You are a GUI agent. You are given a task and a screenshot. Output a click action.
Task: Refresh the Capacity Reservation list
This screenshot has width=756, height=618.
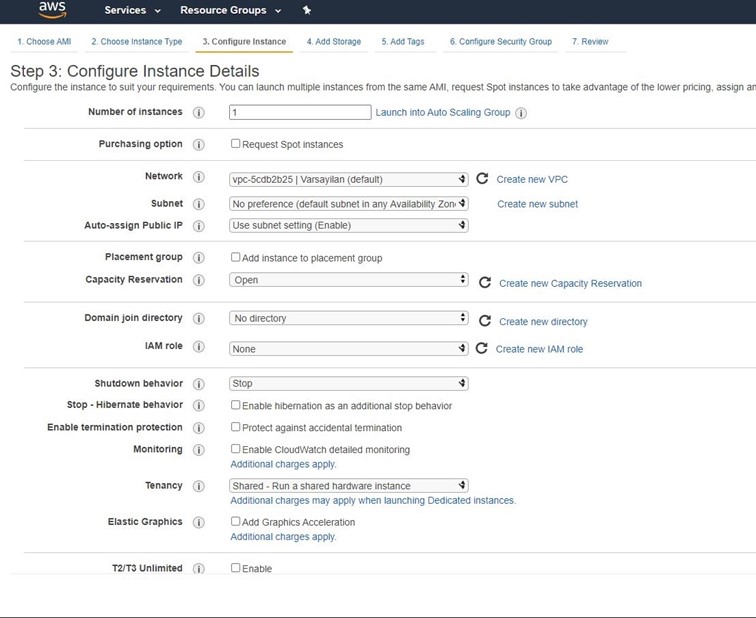485,282
